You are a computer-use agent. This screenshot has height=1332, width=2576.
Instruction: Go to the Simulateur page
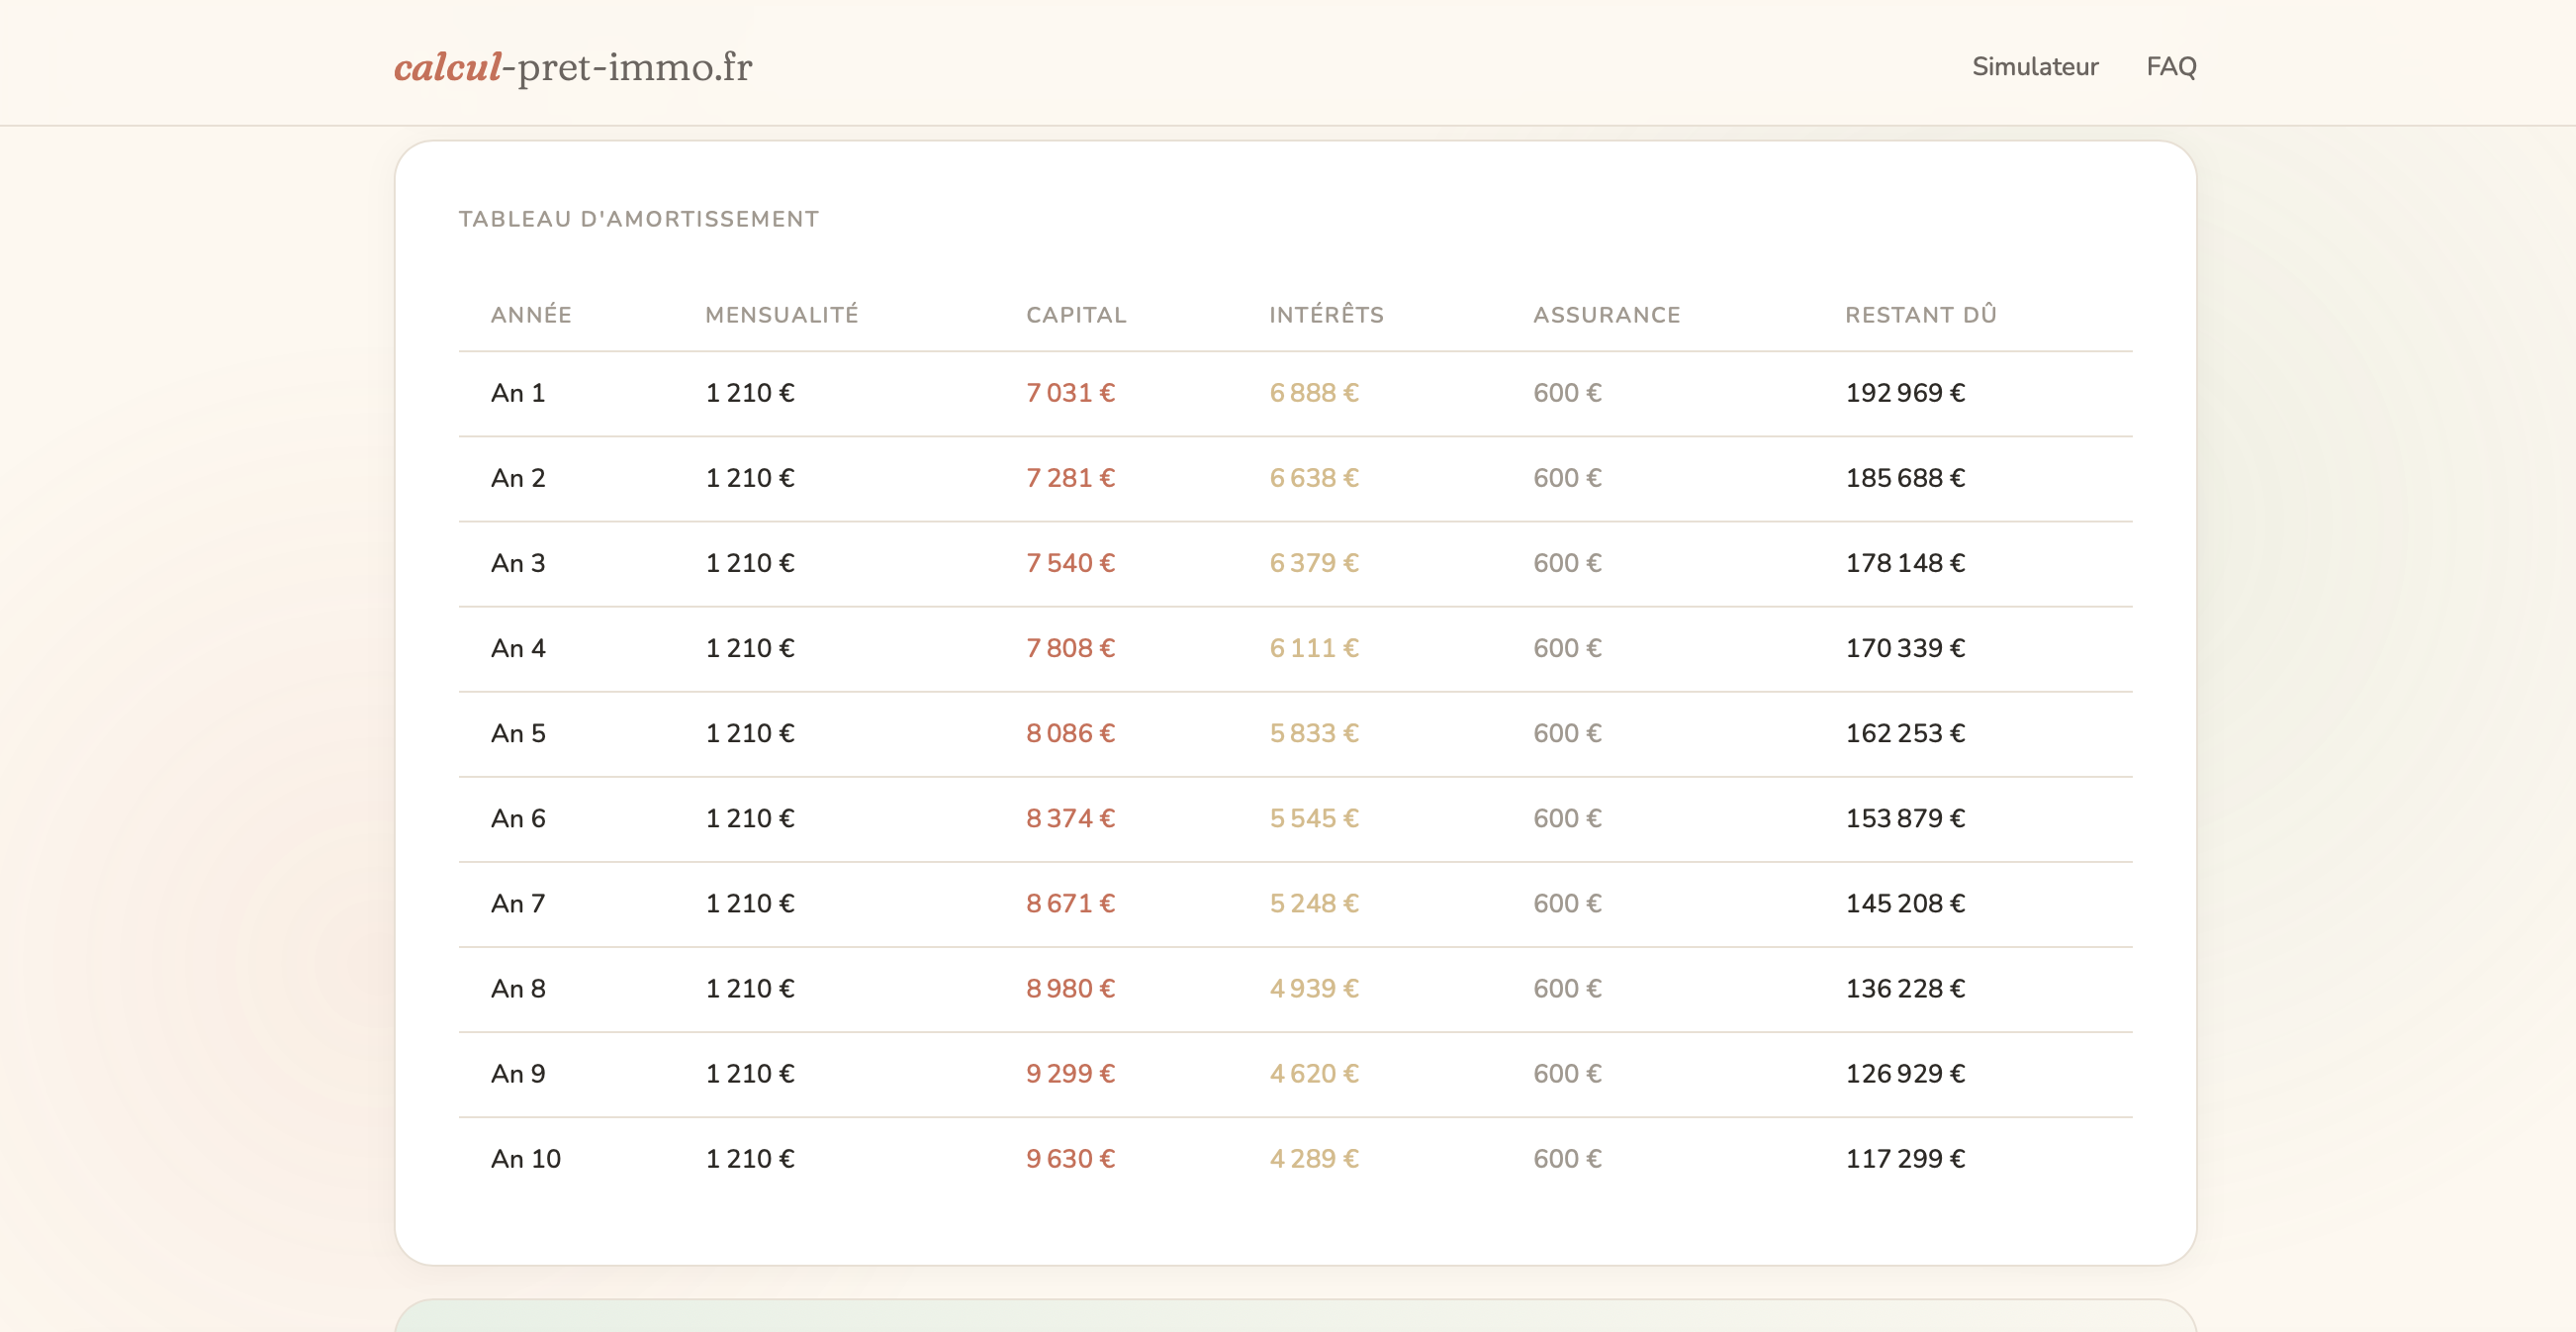(x=2035, y=67)
